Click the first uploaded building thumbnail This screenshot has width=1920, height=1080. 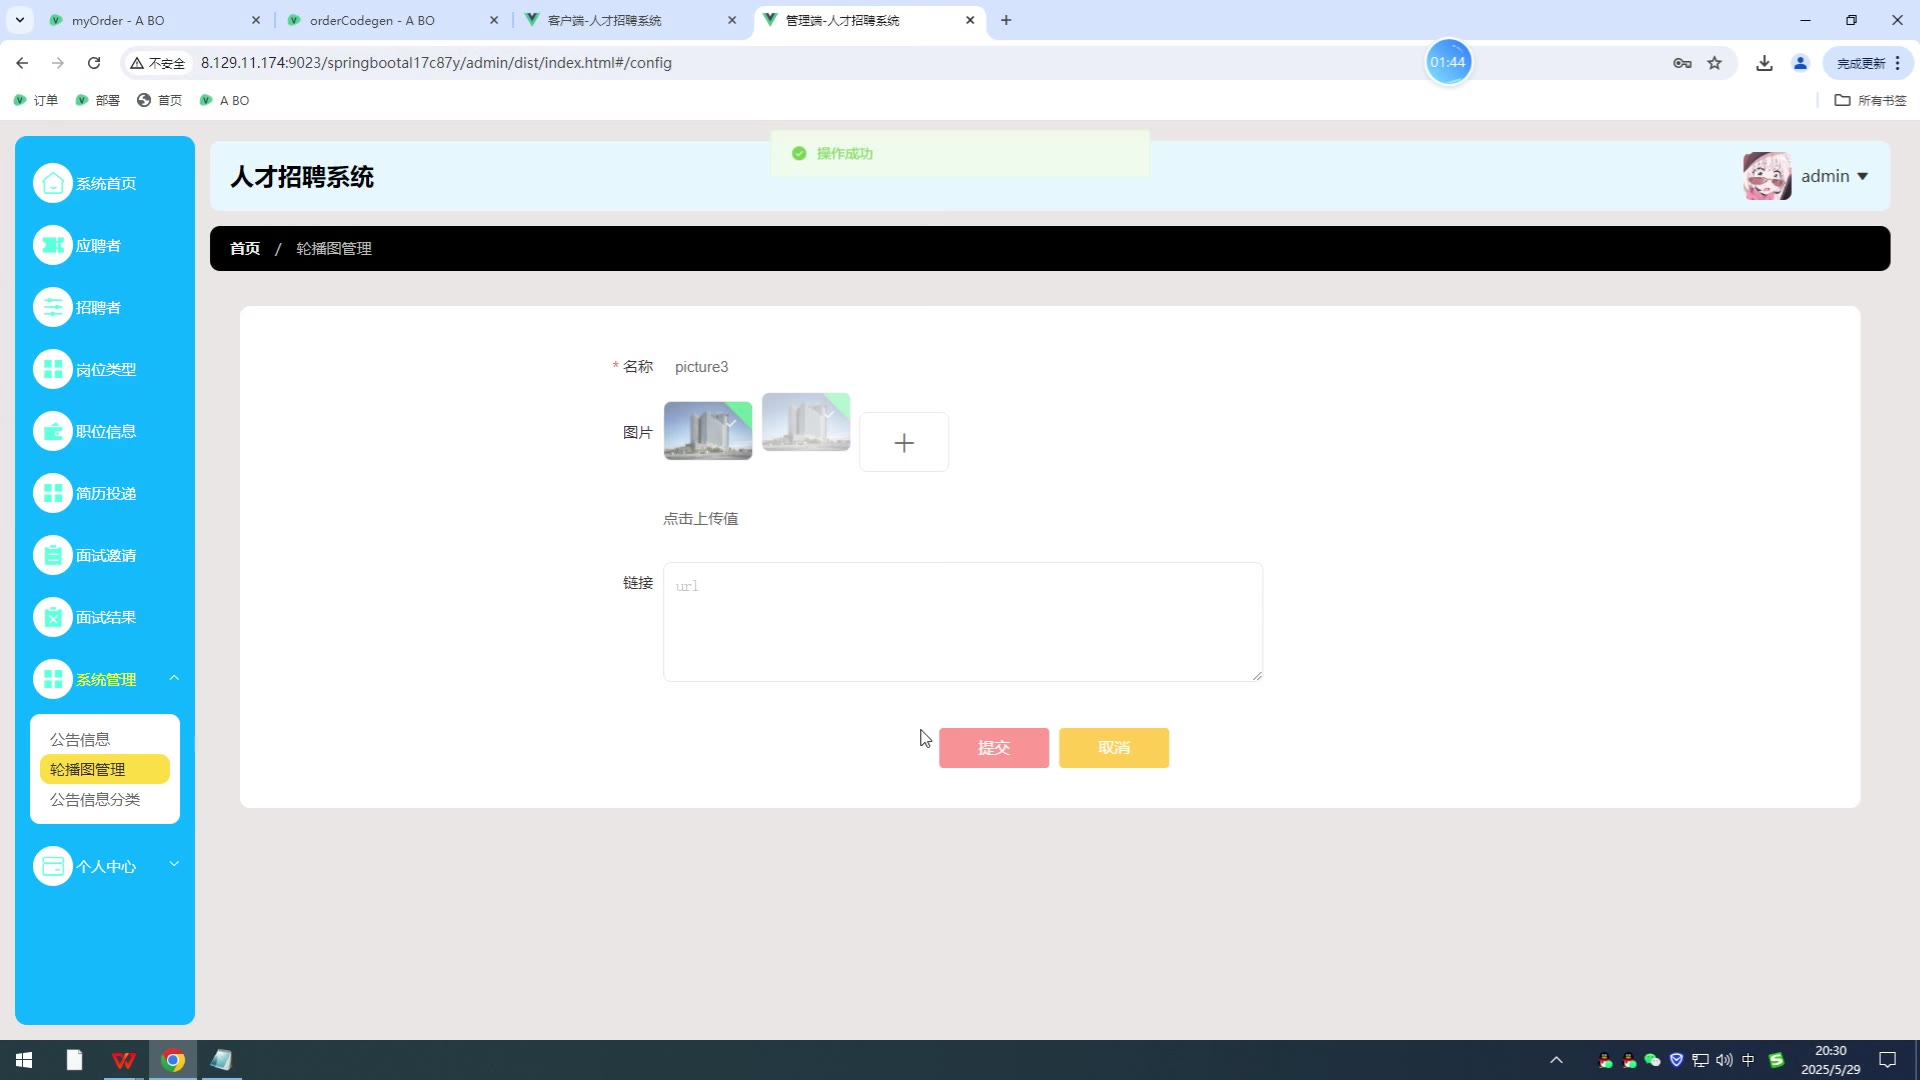(707, 430)
